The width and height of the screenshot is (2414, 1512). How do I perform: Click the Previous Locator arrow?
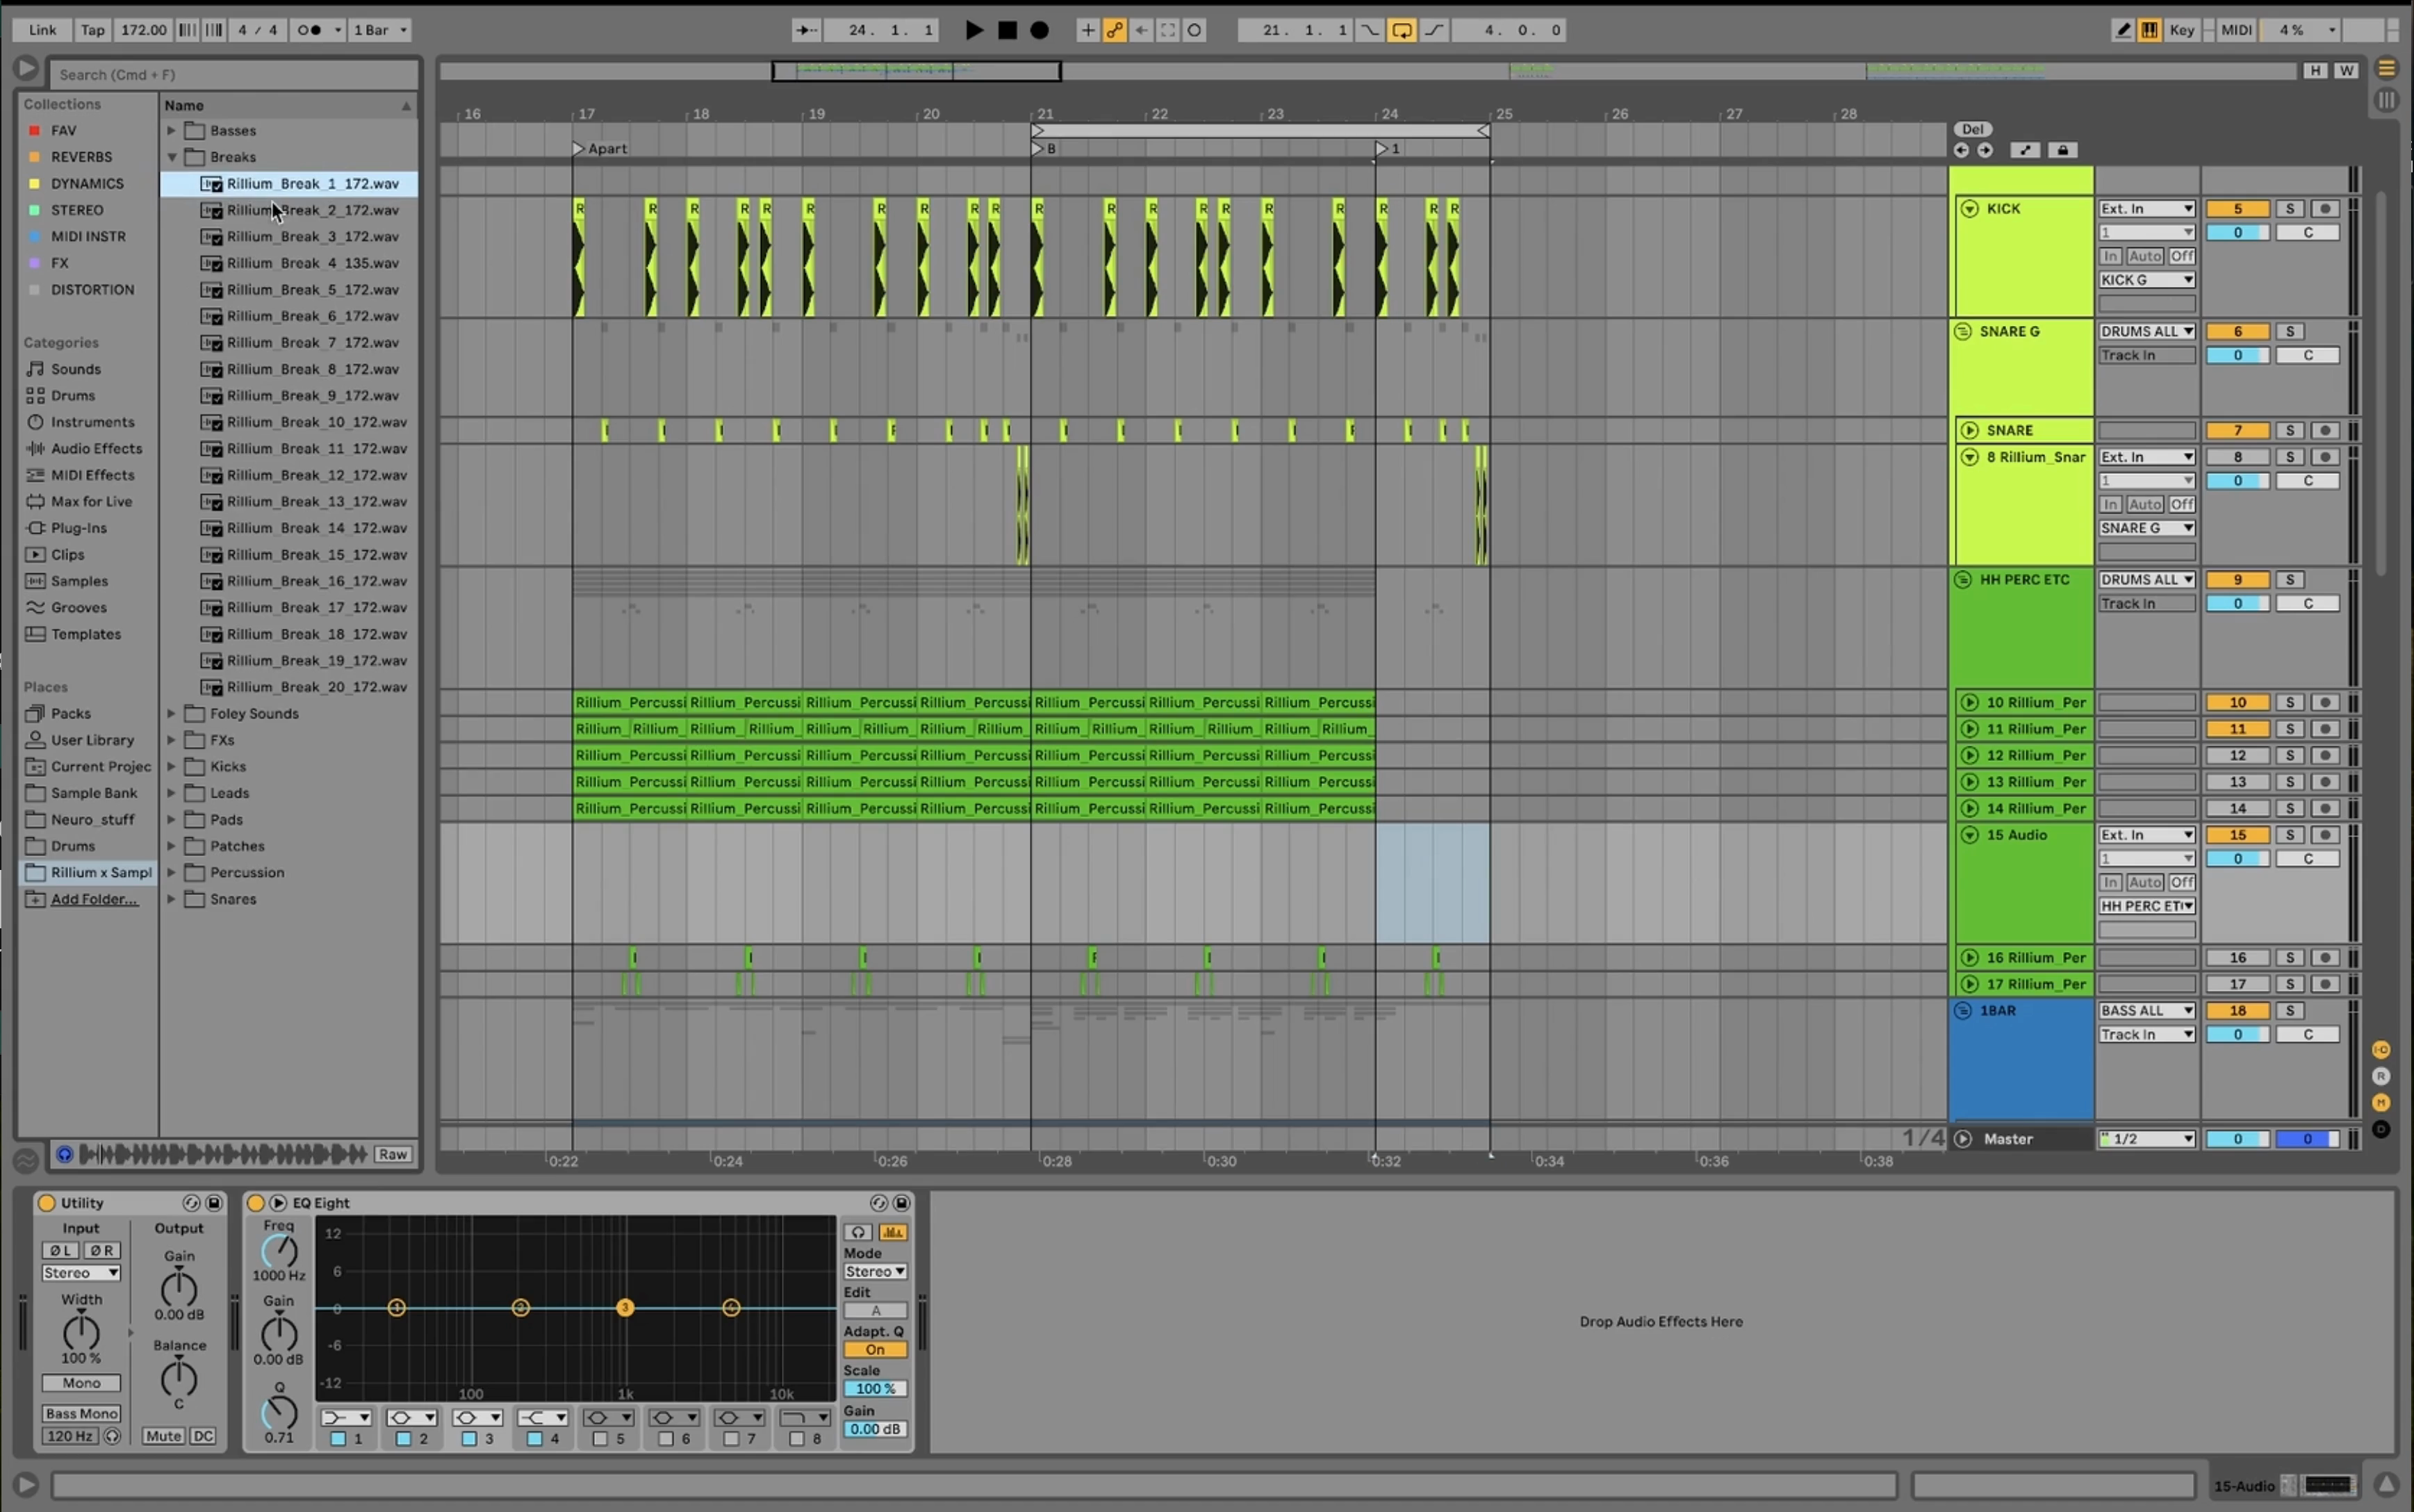click(x=1961, y=150)
